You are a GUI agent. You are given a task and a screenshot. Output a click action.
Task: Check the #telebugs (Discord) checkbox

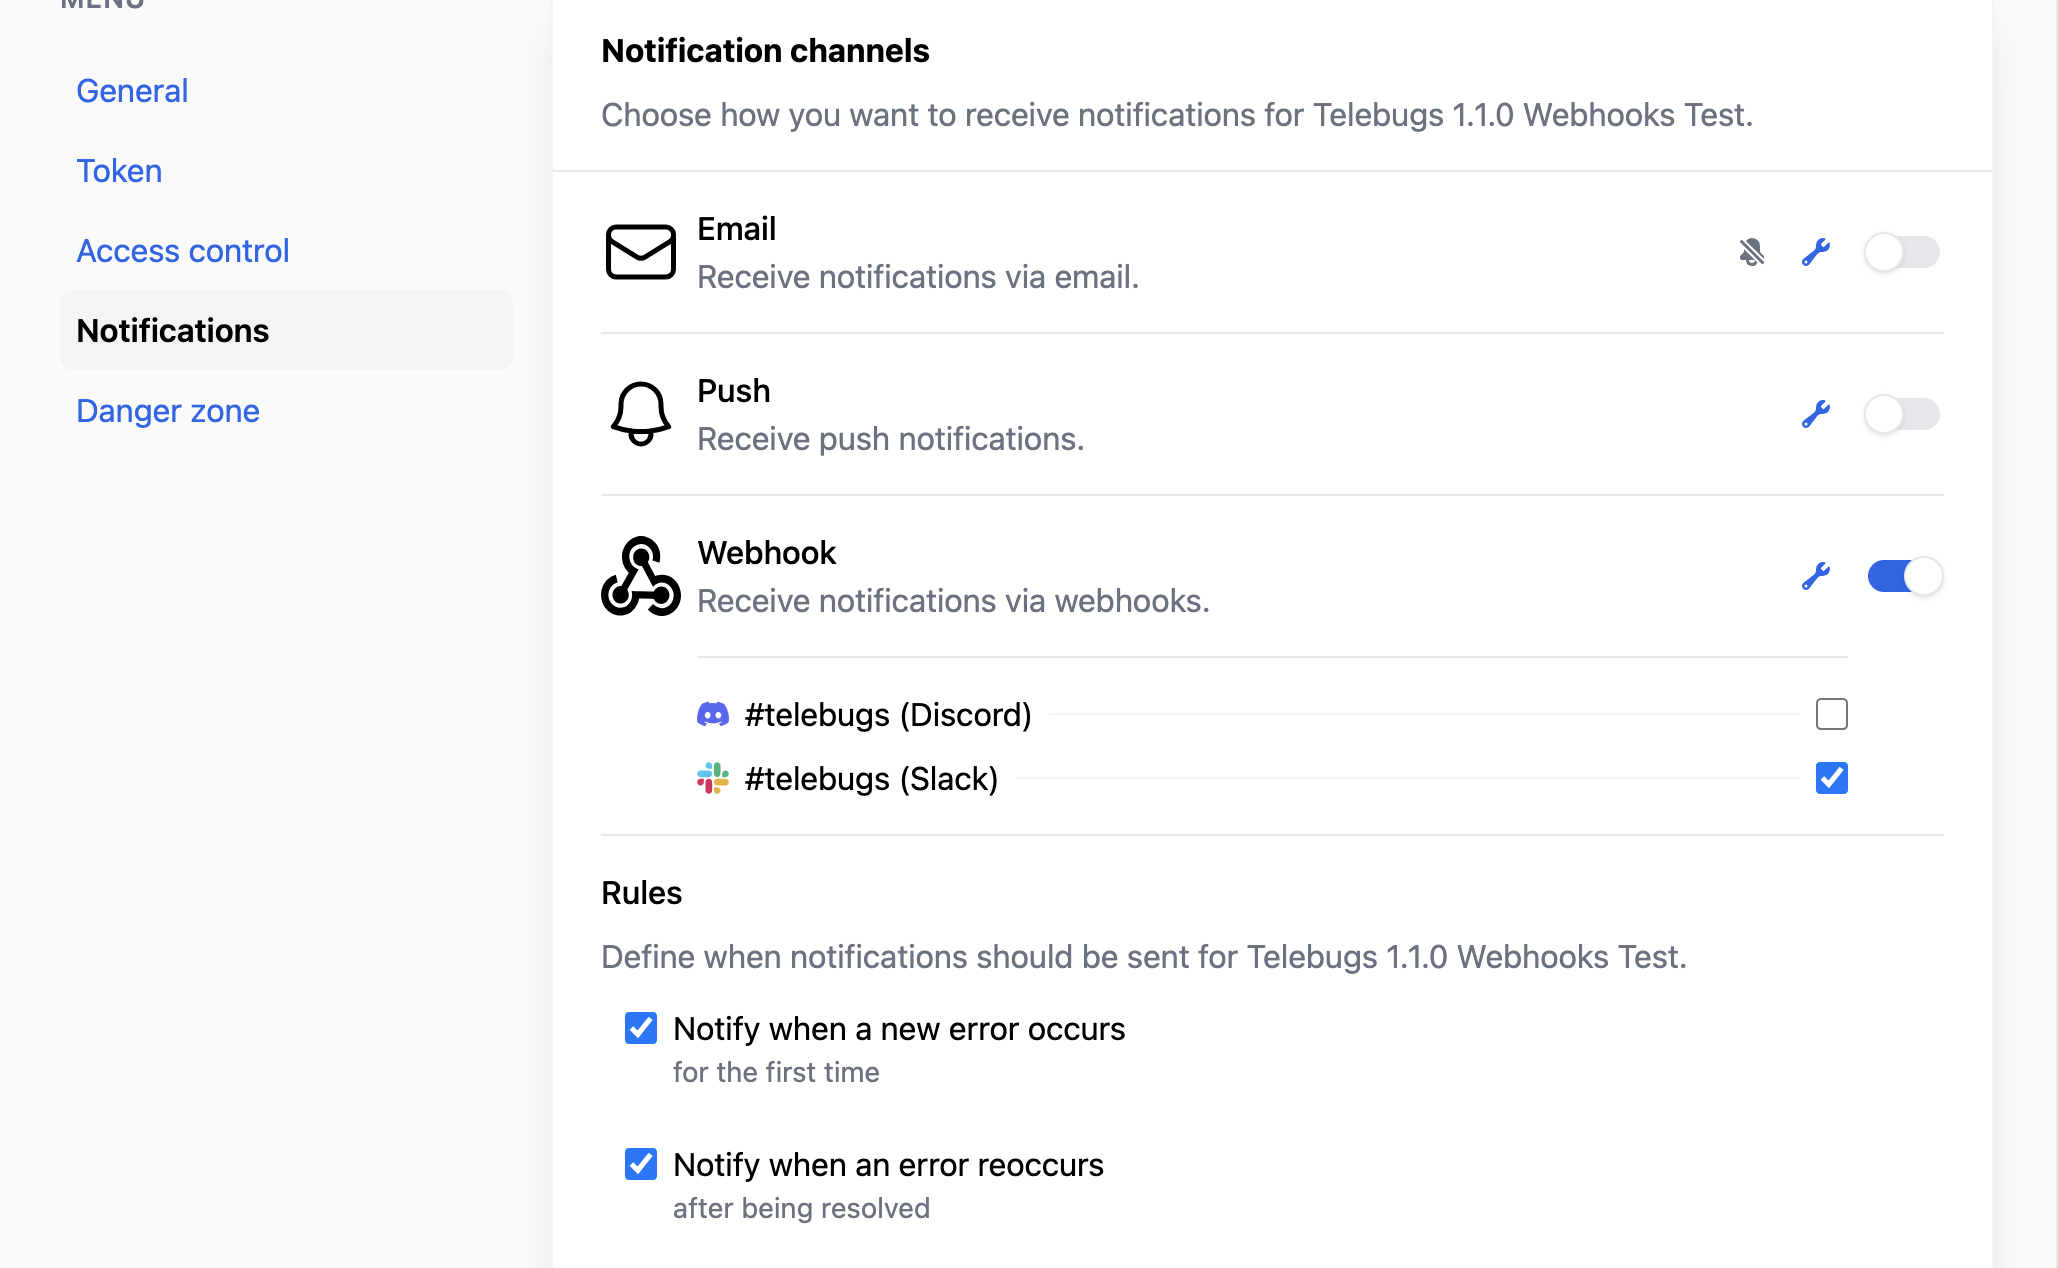click(1831, 714)
